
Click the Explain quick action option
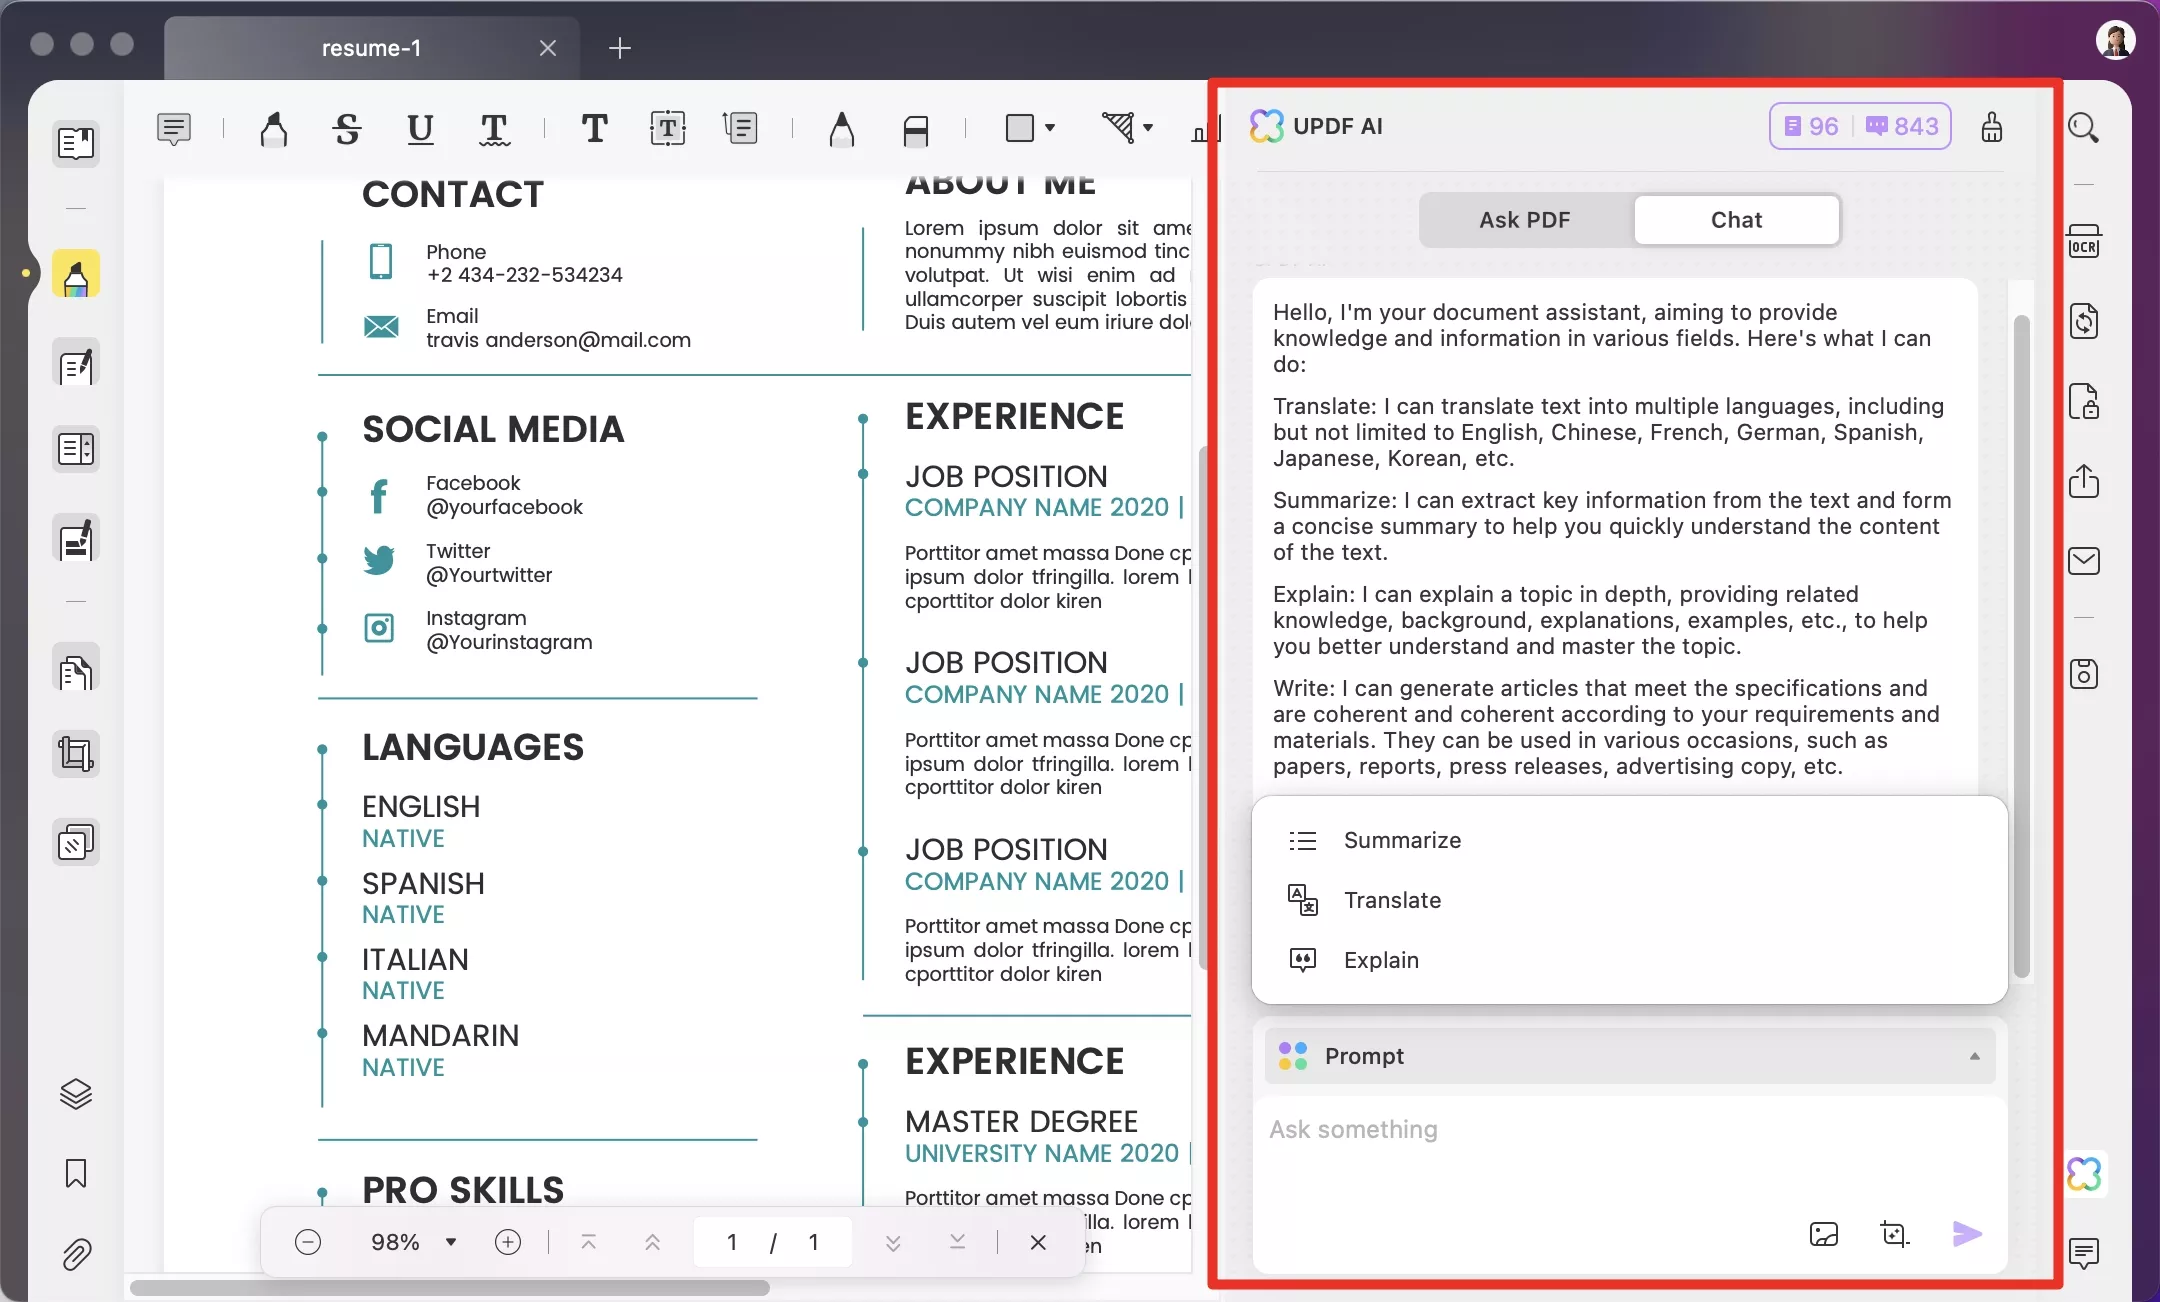[1381, 960]
